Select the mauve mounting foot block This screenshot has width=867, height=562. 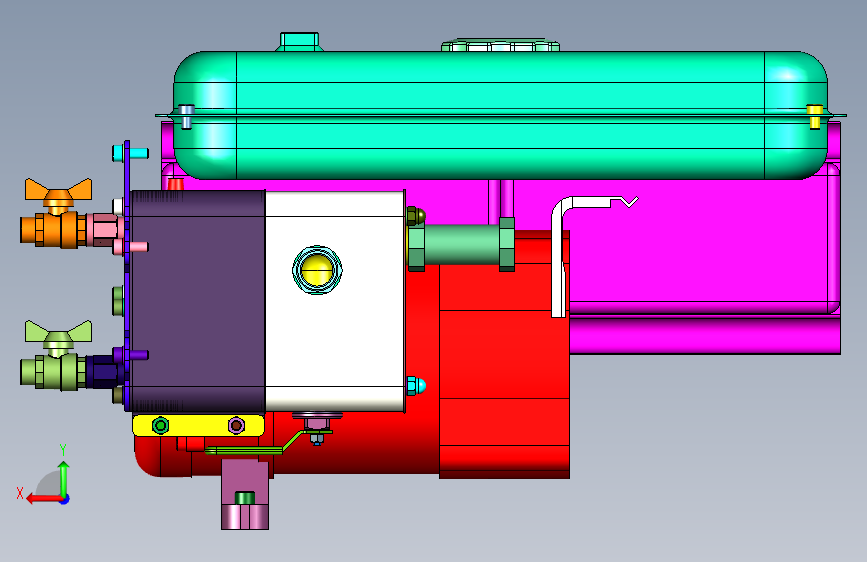tap(245, 495)
